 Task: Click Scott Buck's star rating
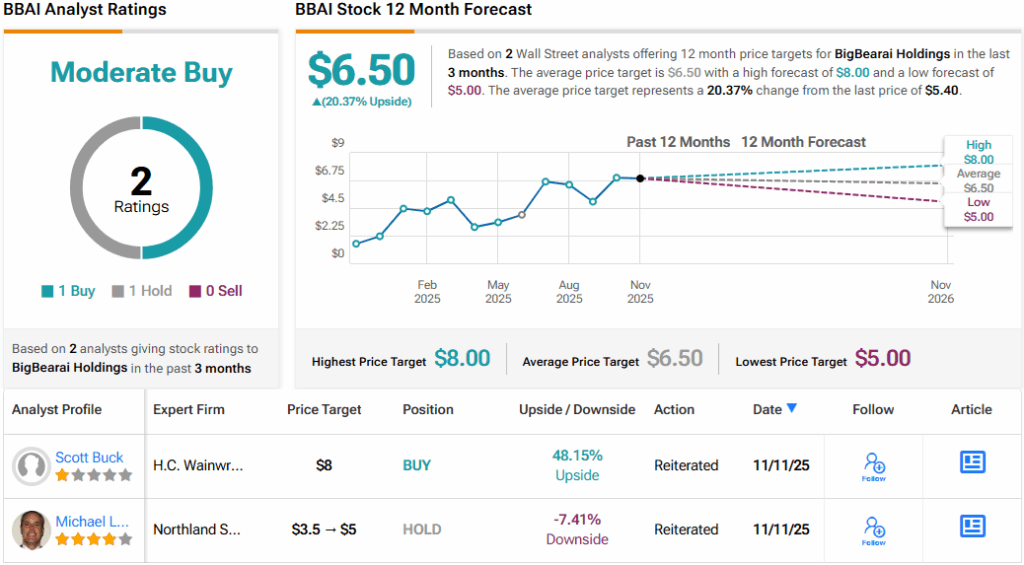[x=93, y=476]
